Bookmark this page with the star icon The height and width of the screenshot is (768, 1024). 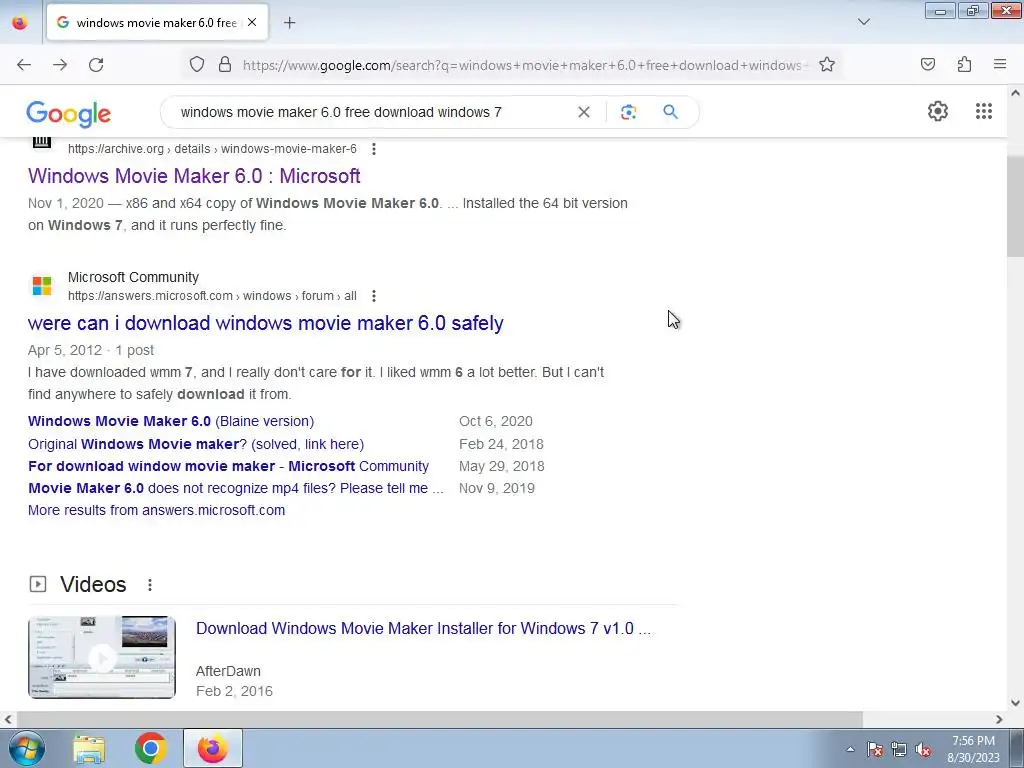(827, 65)
